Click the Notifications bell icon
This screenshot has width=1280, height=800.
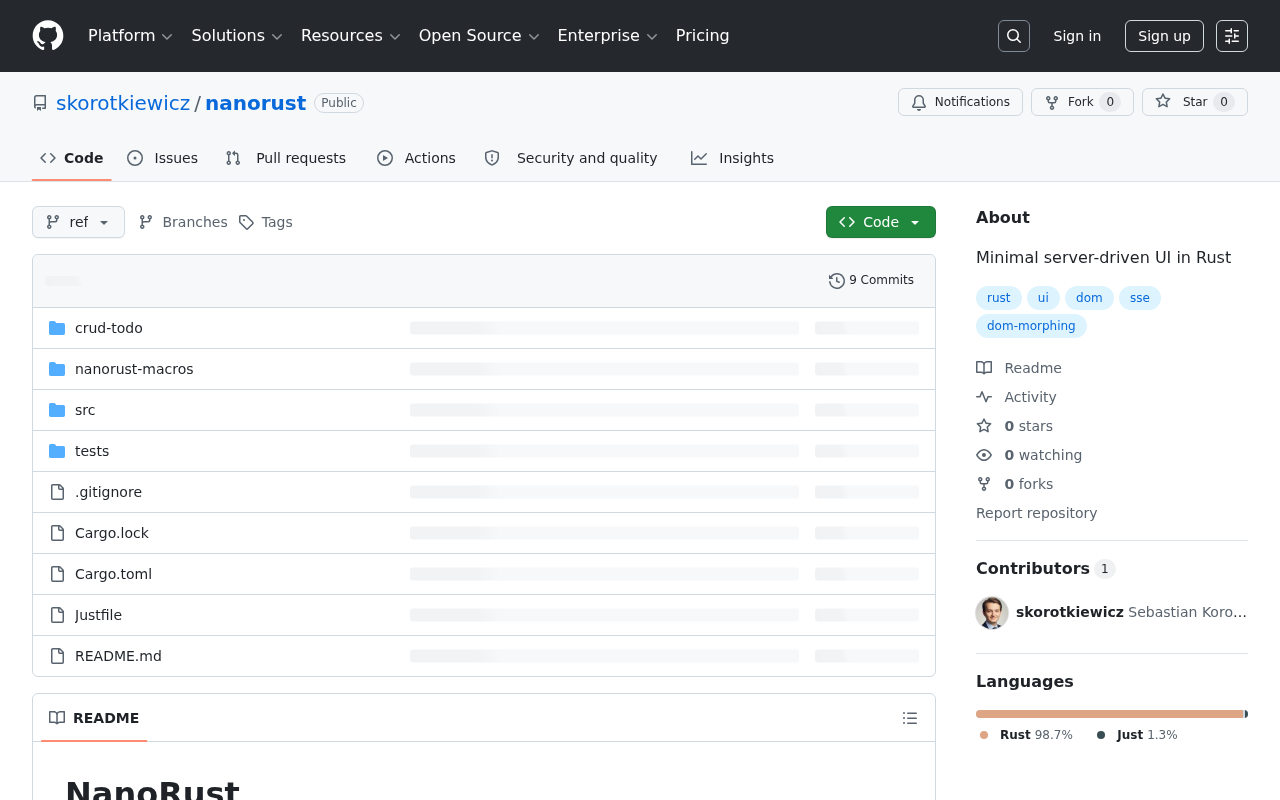click(x=919, y=102)
